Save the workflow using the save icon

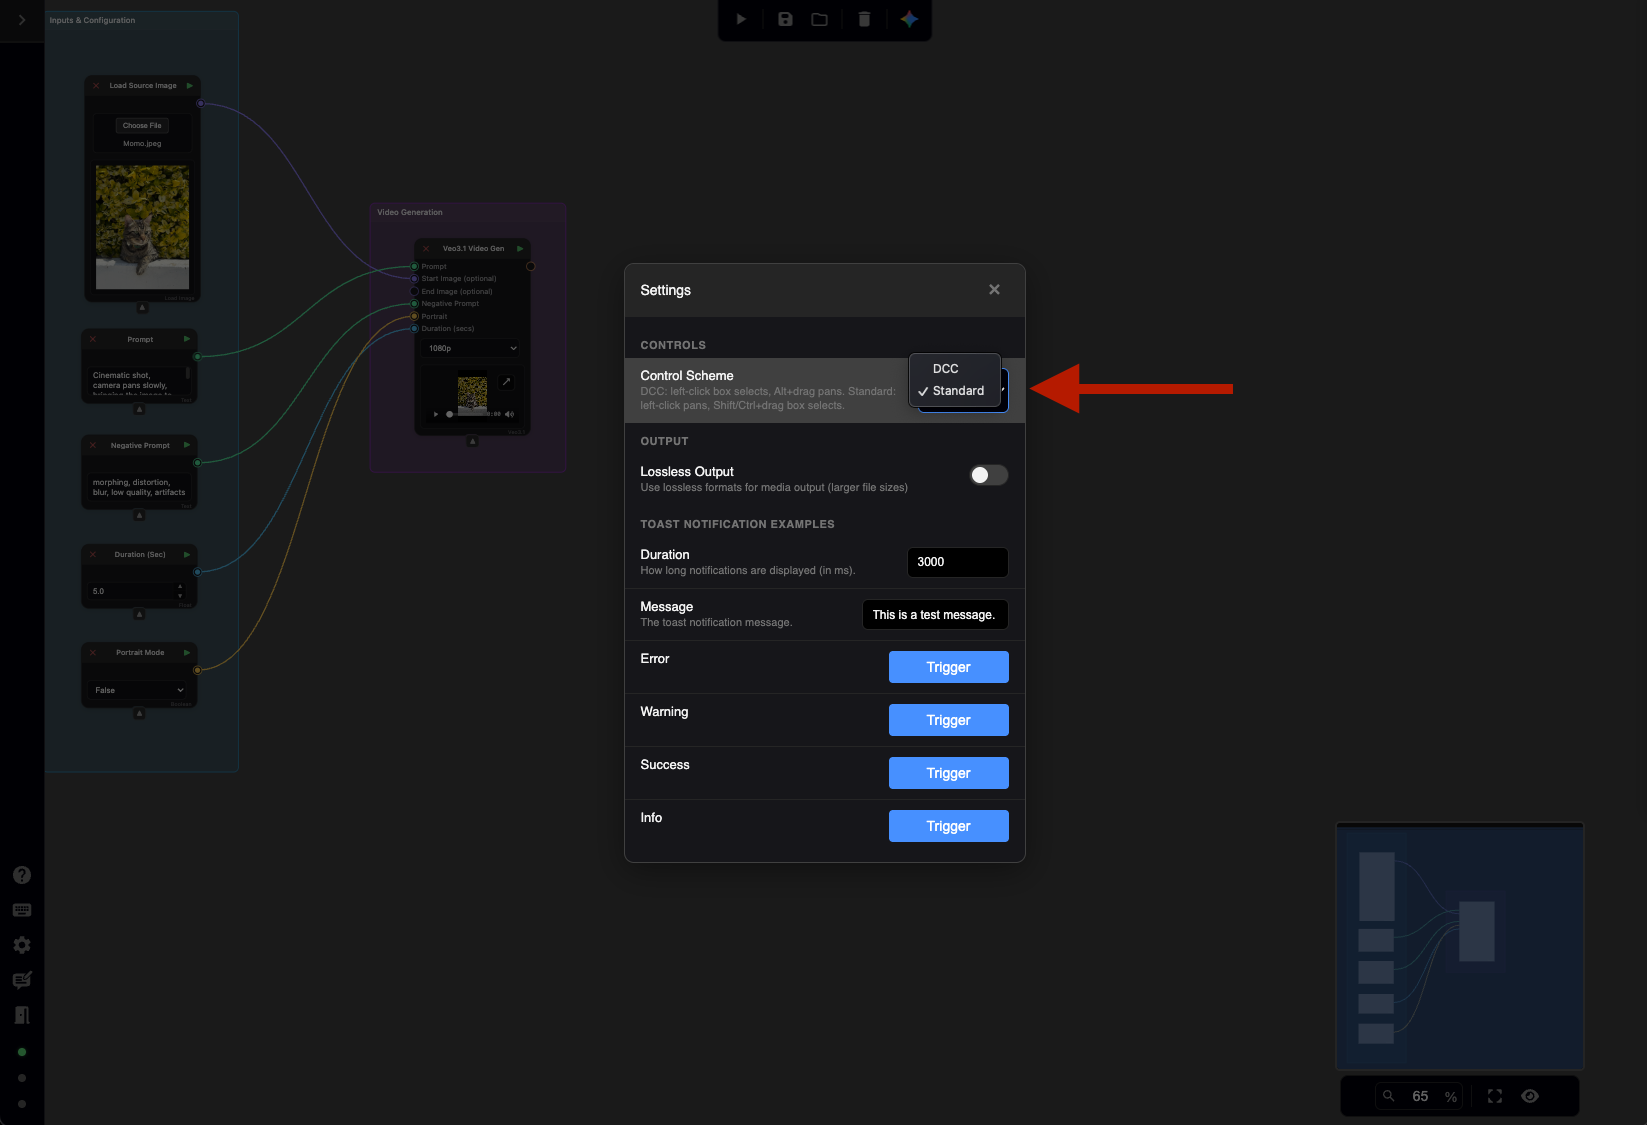pyautogui.click(x=784, y=19)
